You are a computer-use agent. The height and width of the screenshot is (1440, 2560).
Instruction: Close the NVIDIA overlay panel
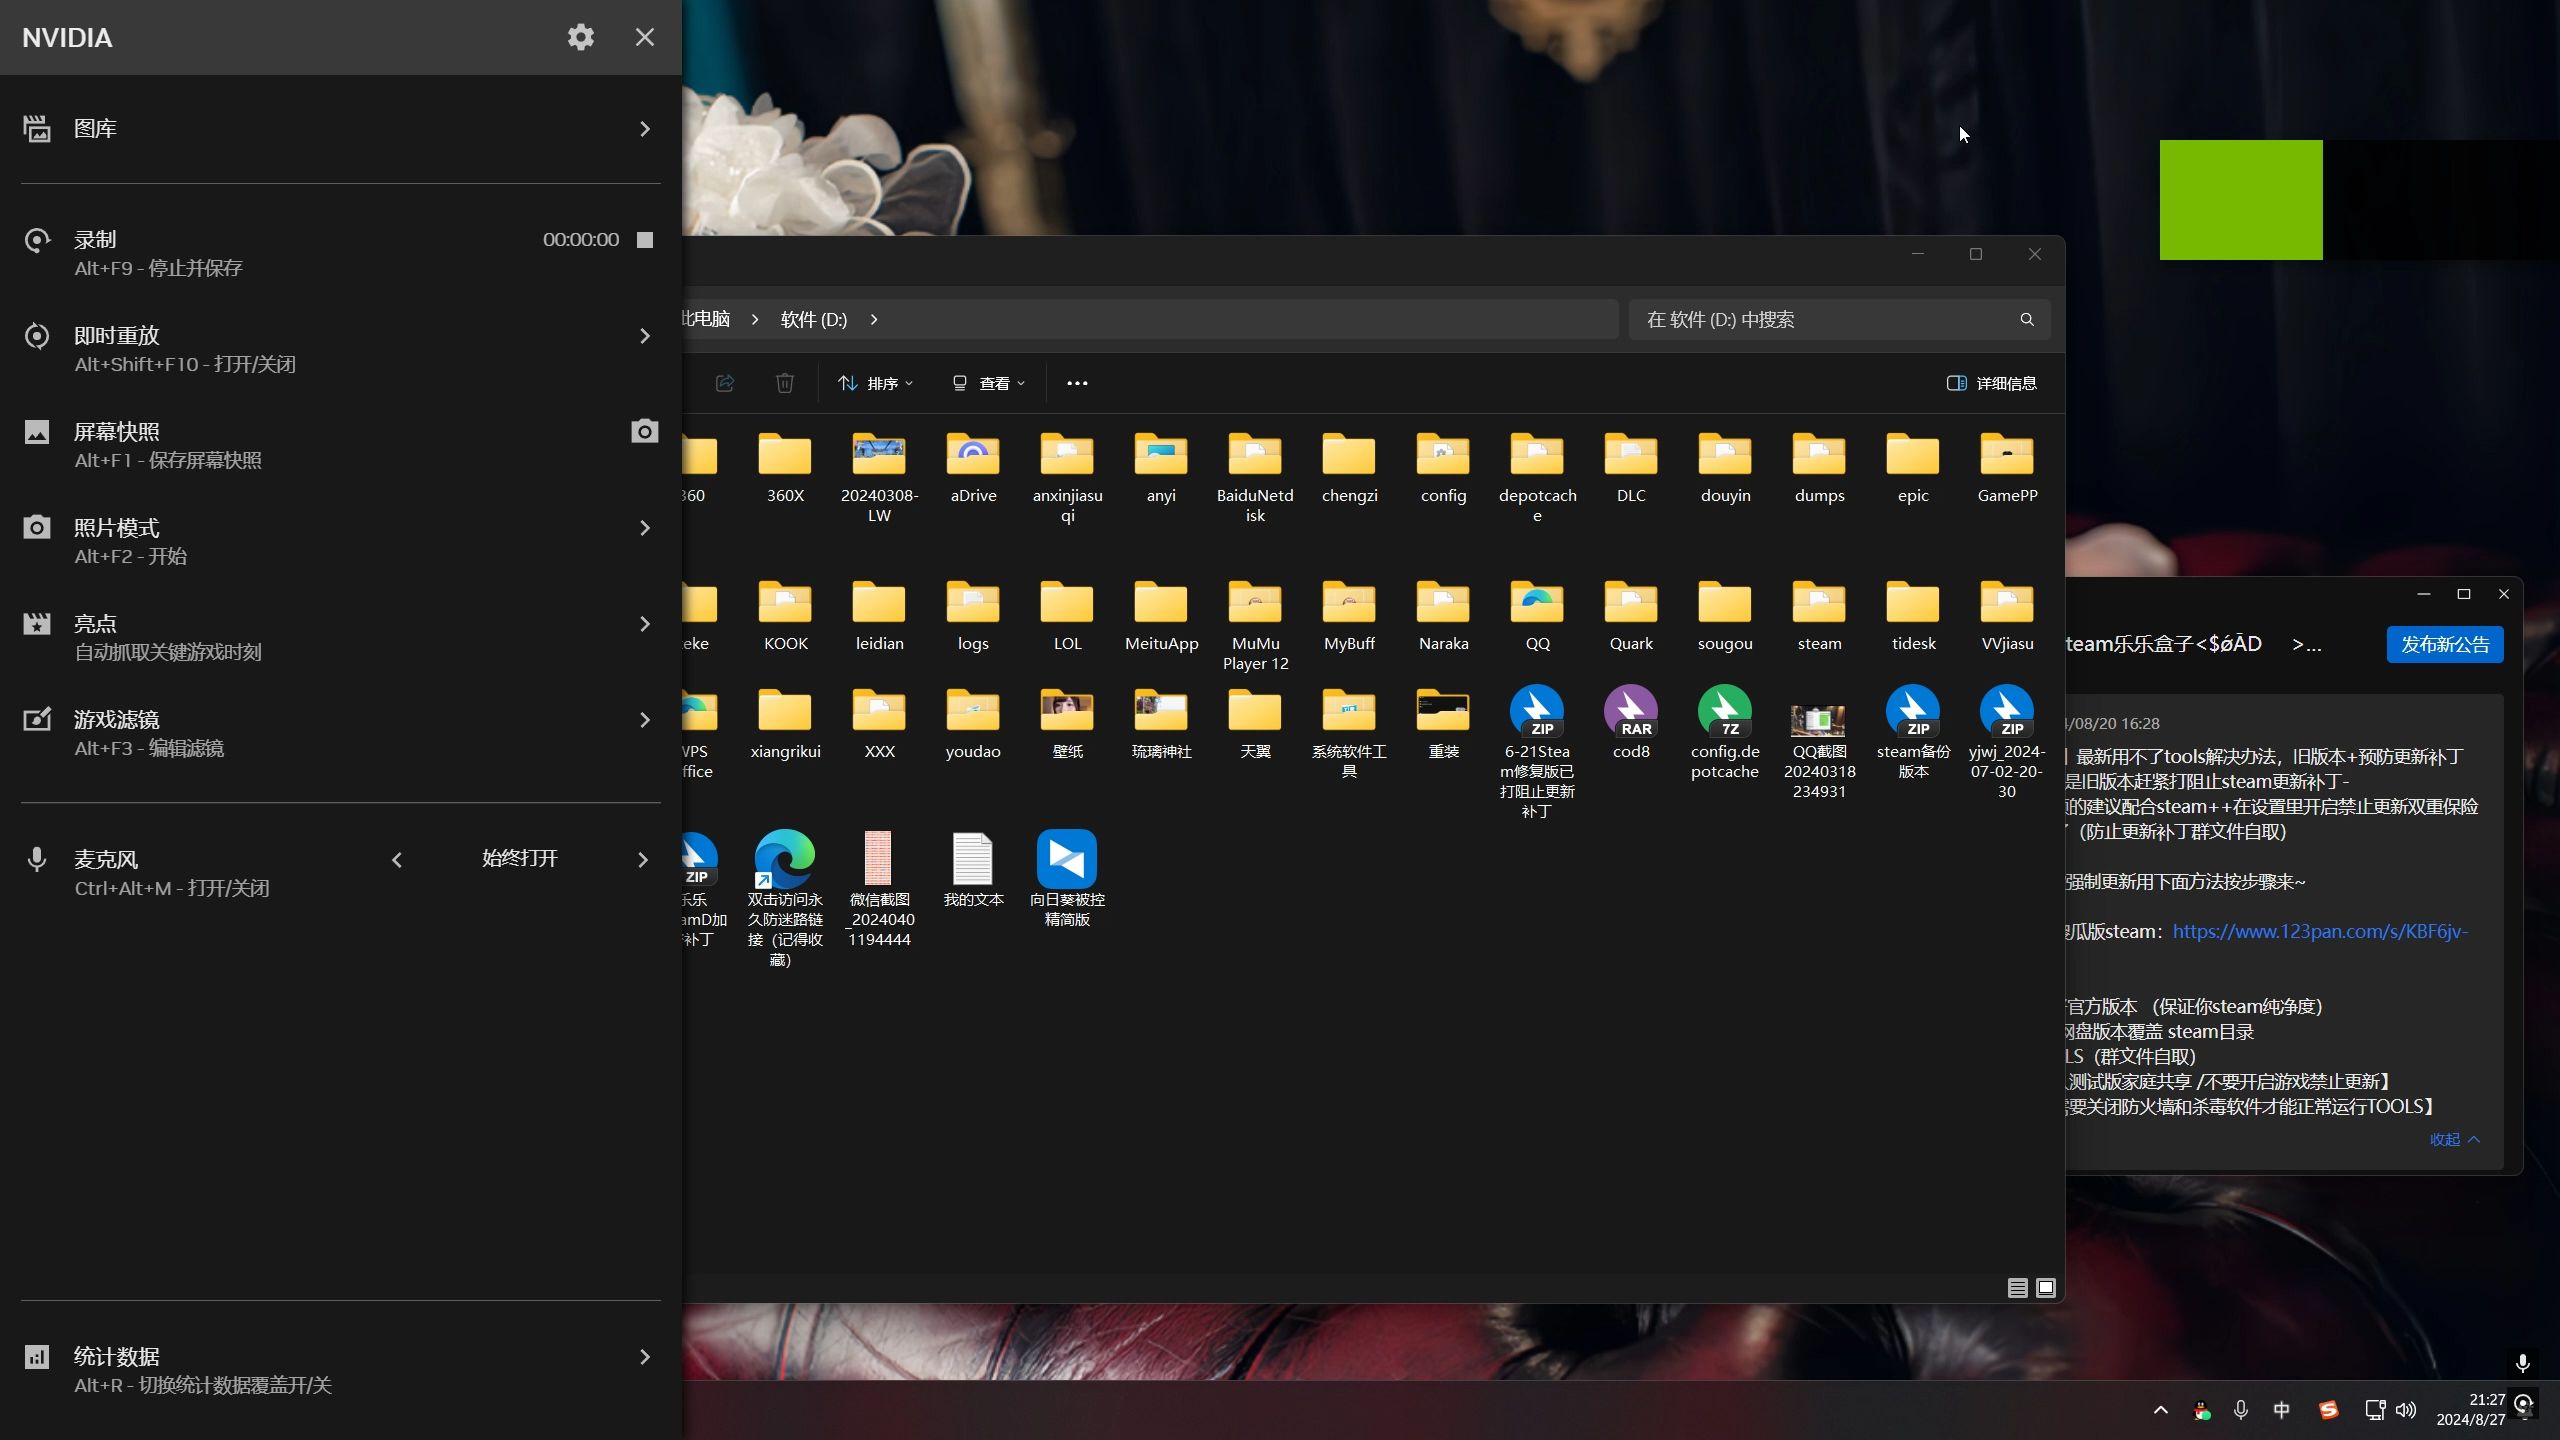(645, 37)
